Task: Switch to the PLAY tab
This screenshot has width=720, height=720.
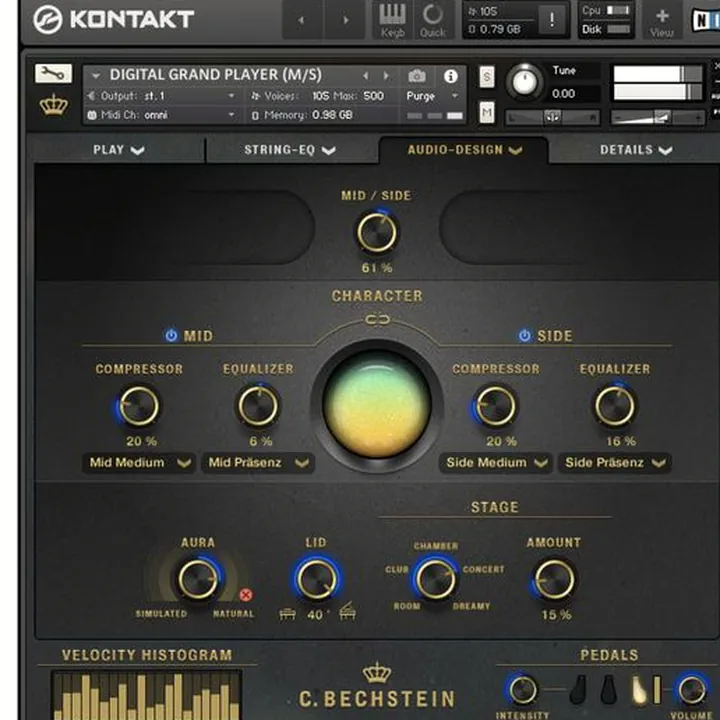Action: click(x=118, y=150)
